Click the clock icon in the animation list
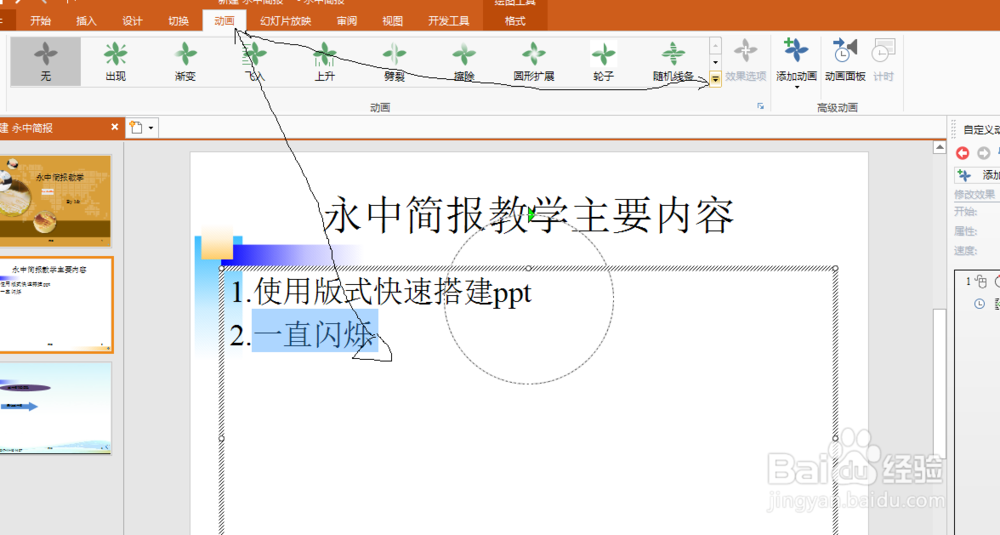 pyautogui.click(x=980, y=304)
